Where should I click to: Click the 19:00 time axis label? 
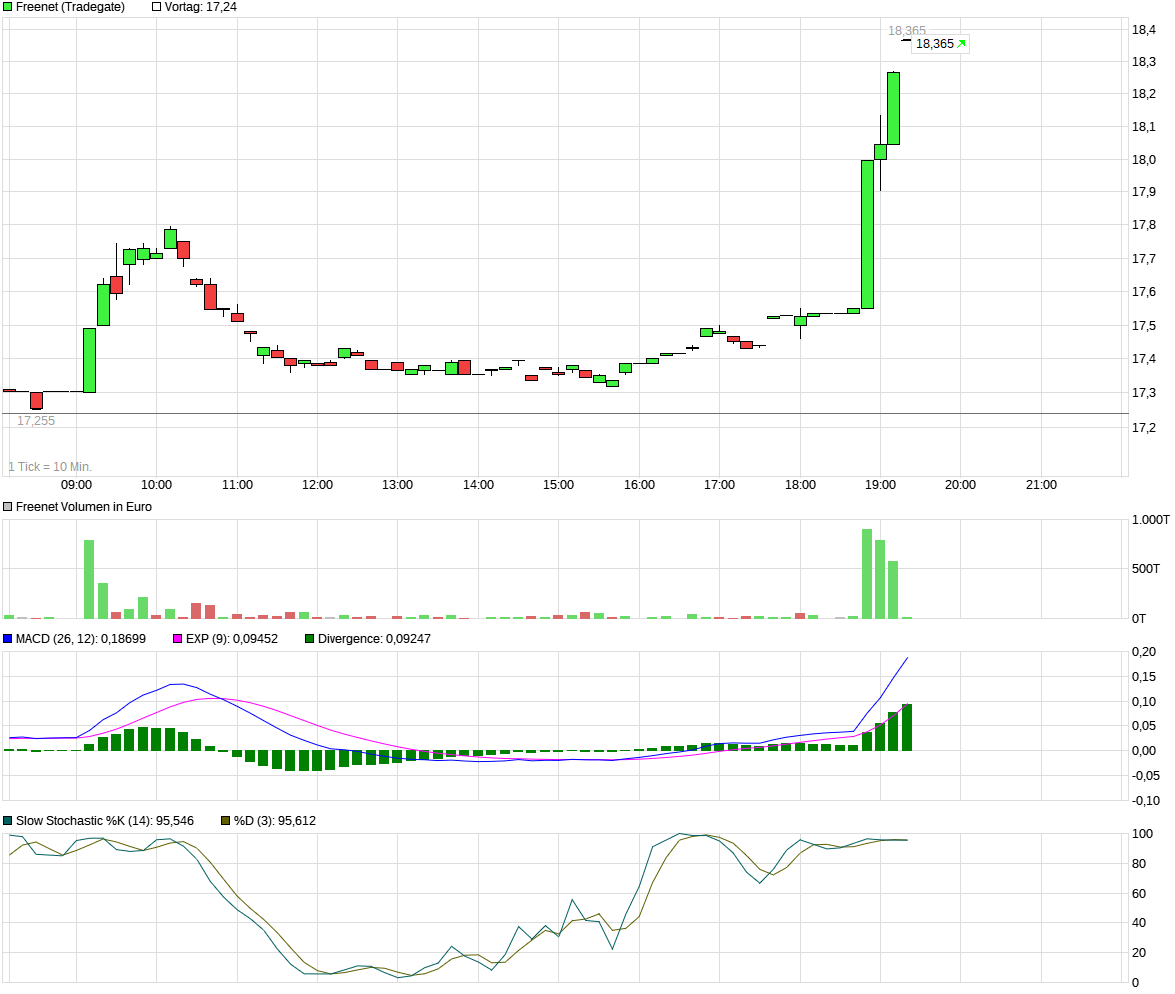pyautogui.click(x=881, y=485)
